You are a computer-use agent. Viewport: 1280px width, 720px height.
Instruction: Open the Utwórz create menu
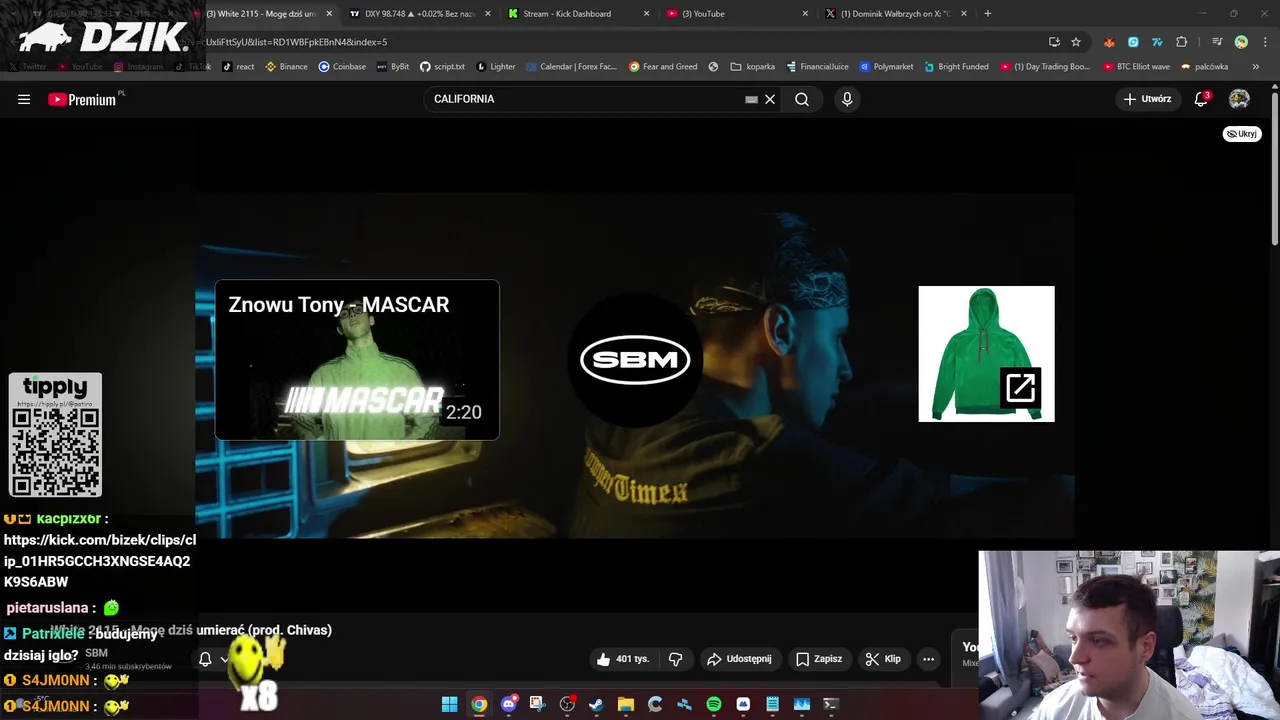click(1147, 99)
